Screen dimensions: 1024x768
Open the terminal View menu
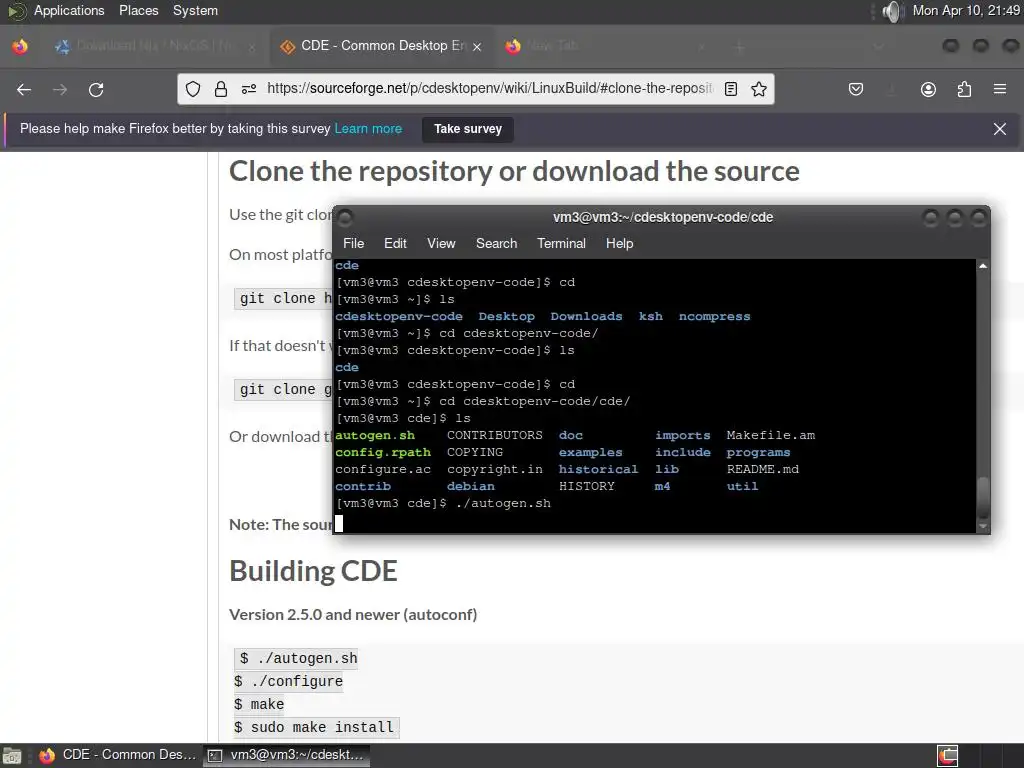[441, 244]
